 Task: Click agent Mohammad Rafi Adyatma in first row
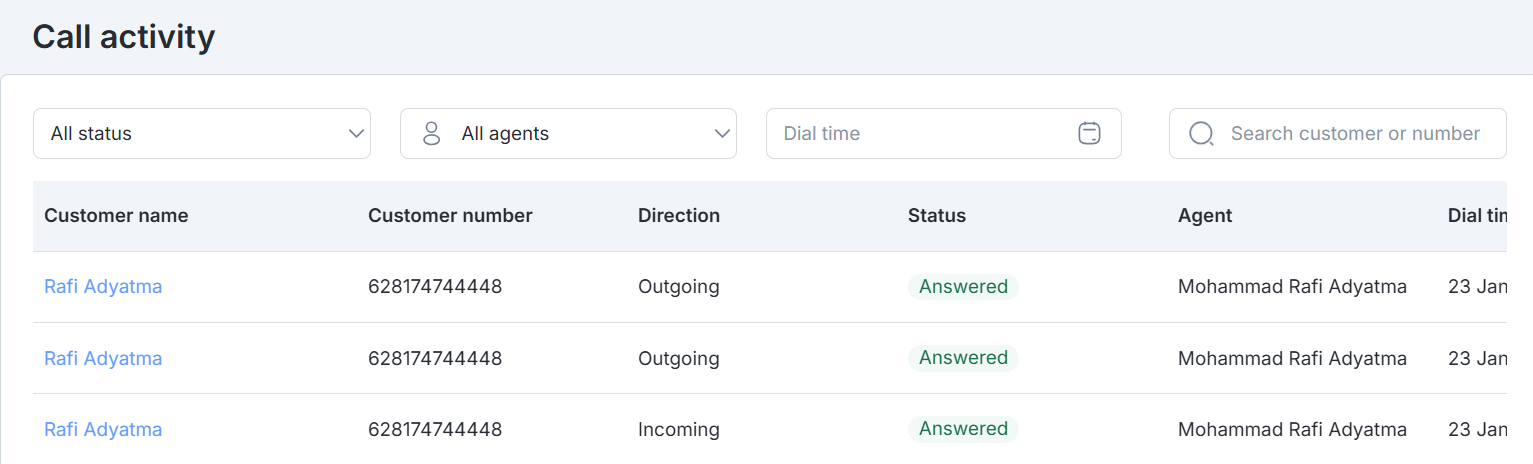pyautogui.click(x=1292, y=287)
